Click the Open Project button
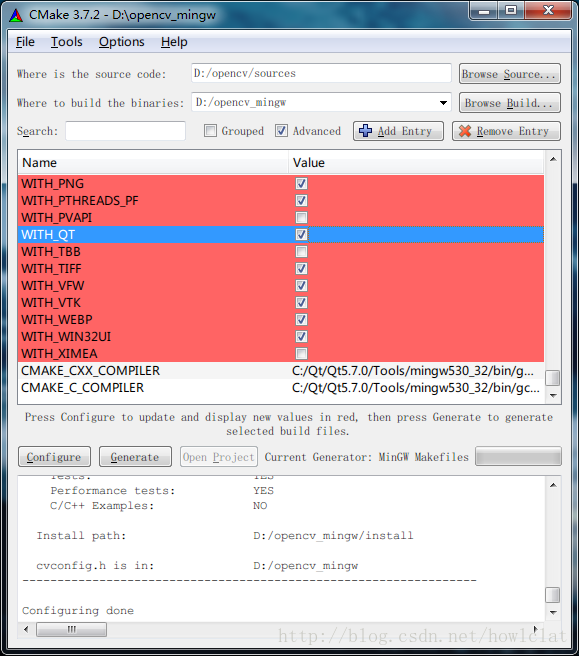Screen dimensions: 579x656 coord(219,456)
